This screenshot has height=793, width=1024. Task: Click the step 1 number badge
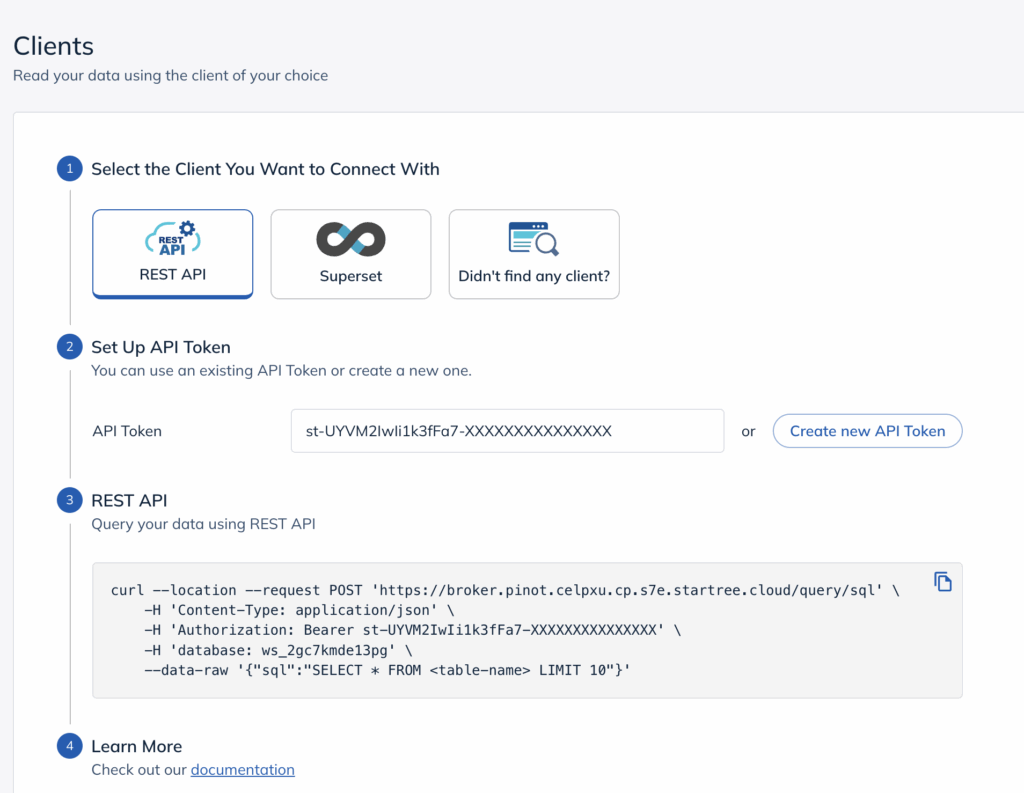(x=70, y=169)
